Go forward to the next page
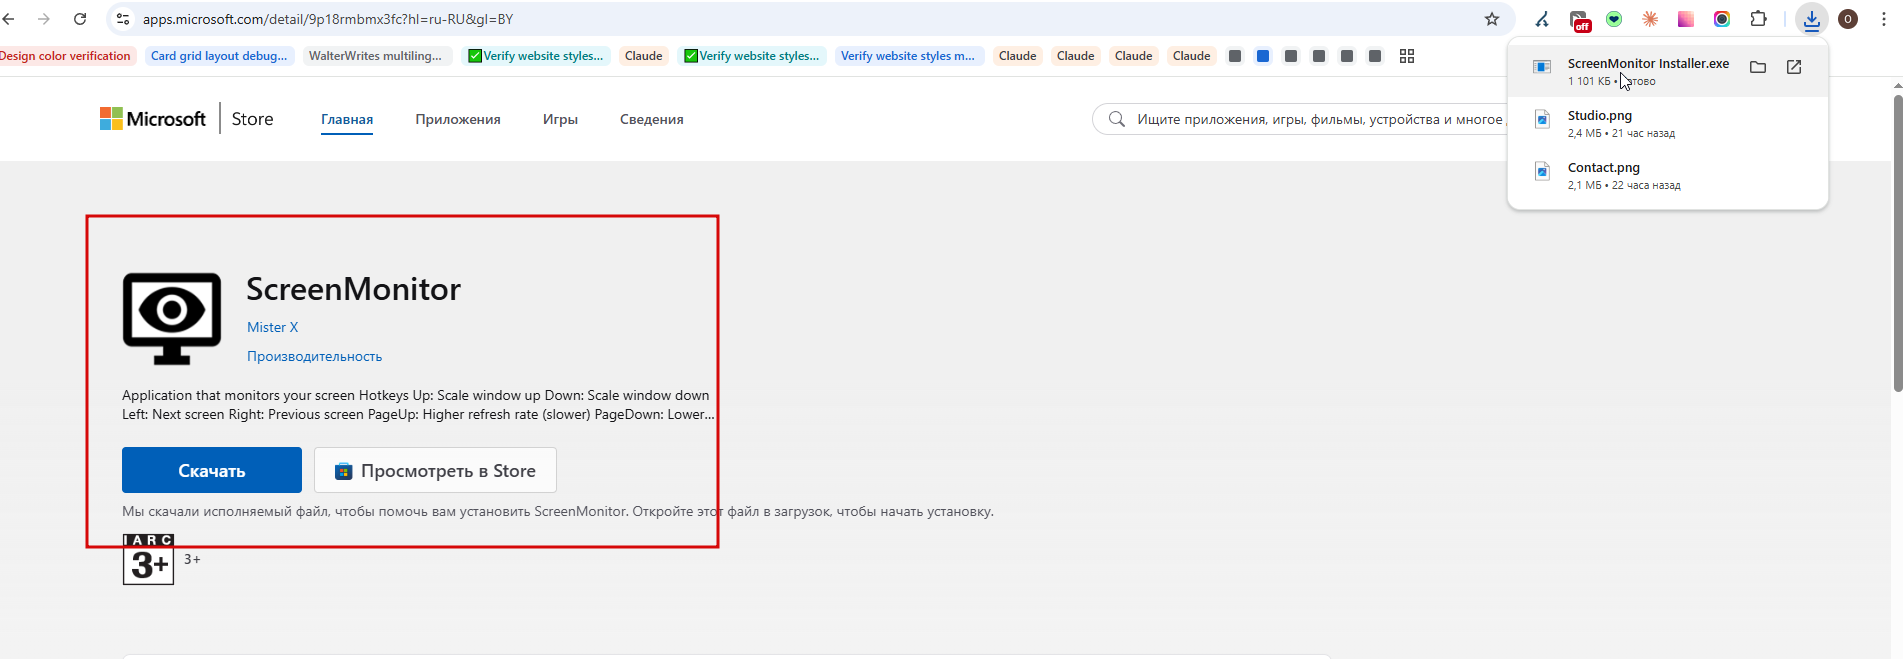 click(44, 19)
